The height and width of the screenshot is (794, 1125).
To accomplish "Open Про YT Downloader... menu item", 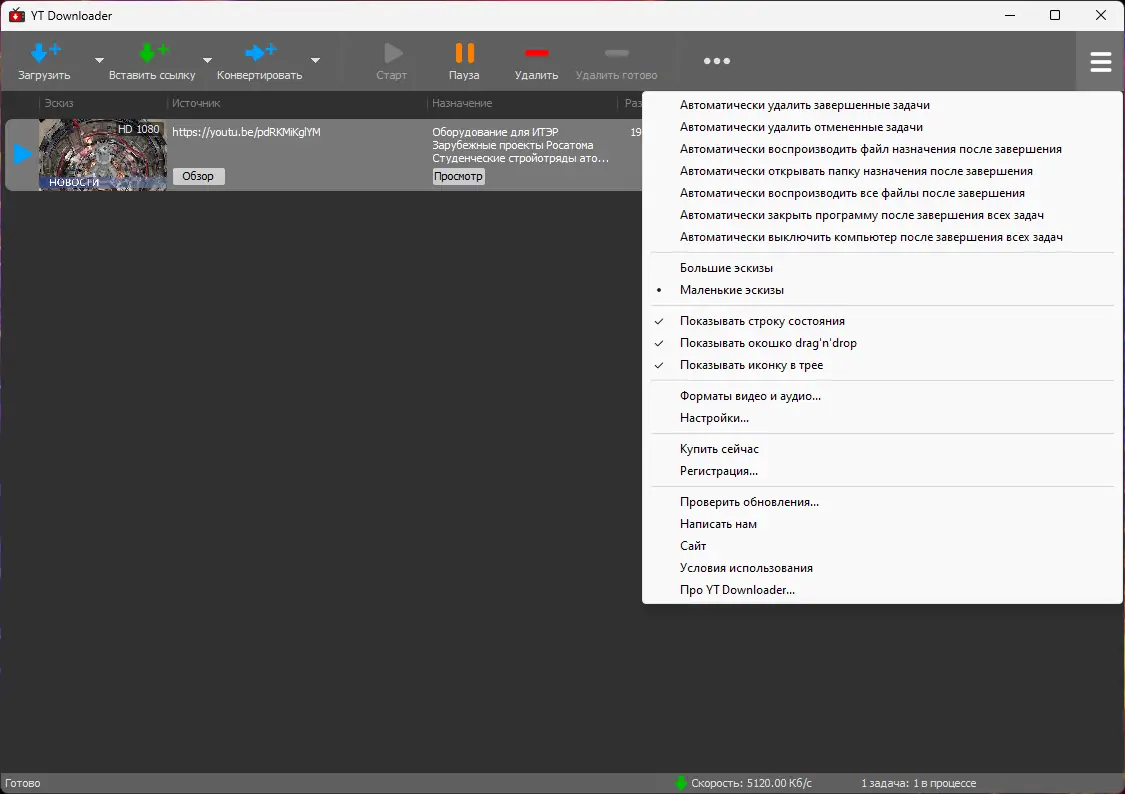I will 882,590.
